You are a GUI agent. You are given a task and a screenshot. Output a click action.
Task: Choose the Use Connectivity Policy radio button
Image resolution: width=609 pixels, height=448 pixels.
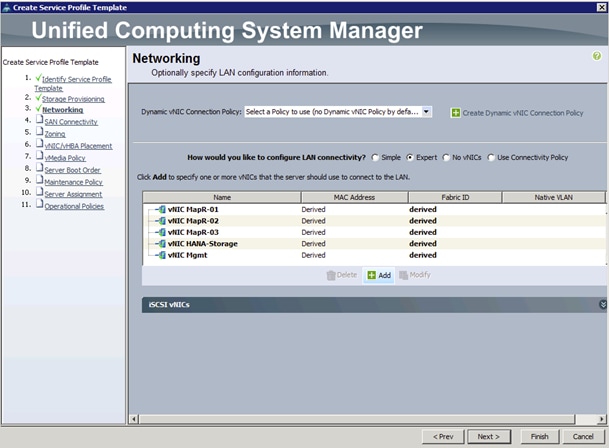pos(491,158)
